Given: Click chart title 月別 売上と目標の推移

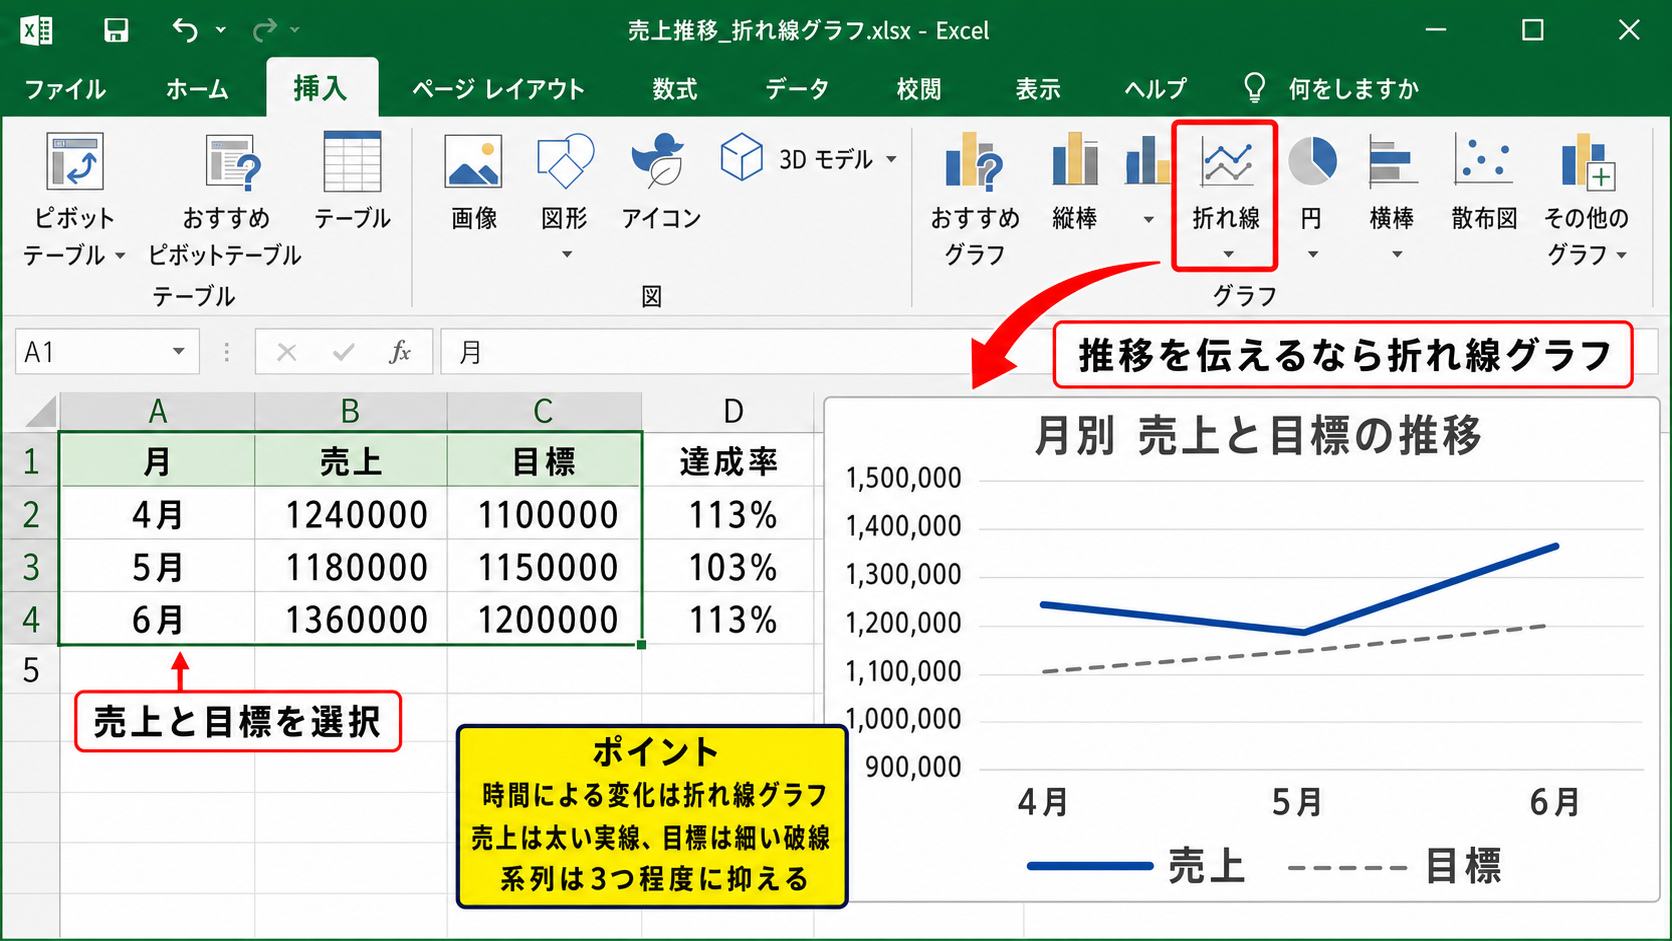Looking at the screenshot, I should pos(1258,436).
